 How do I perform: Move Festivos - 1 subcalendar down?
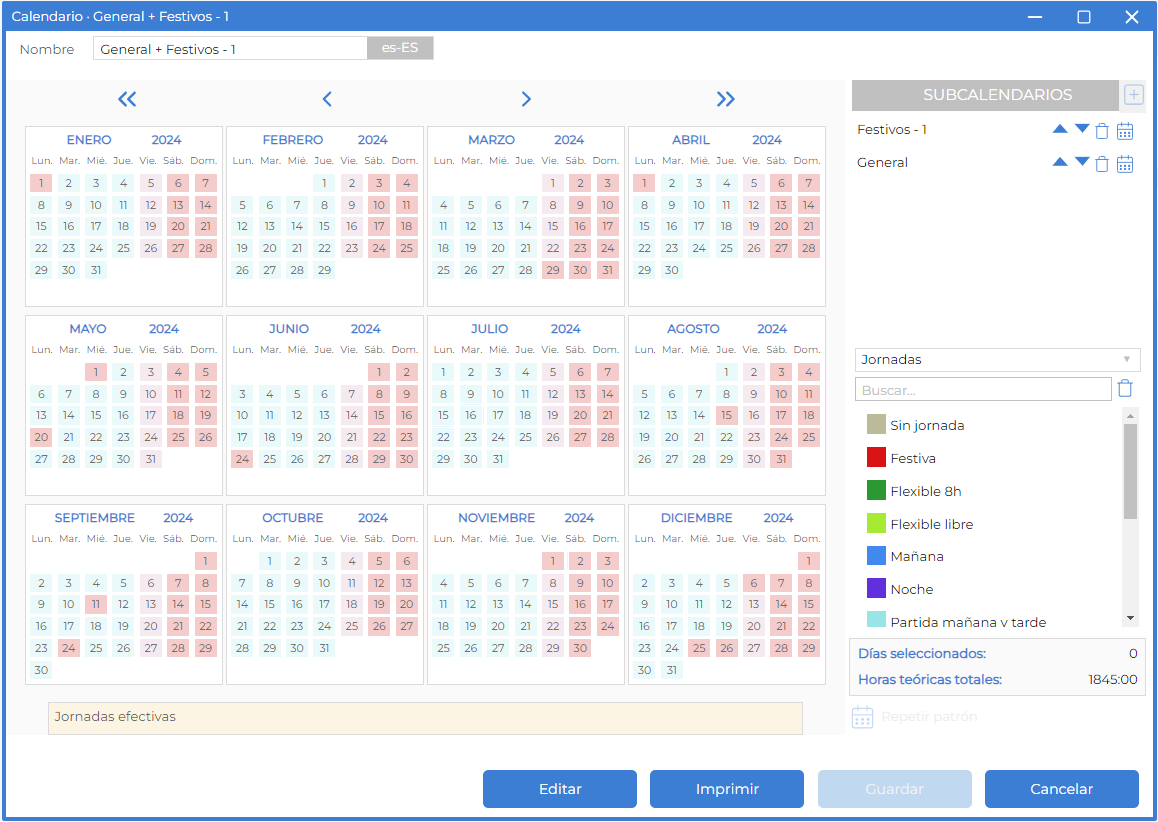click(1082, 129)
